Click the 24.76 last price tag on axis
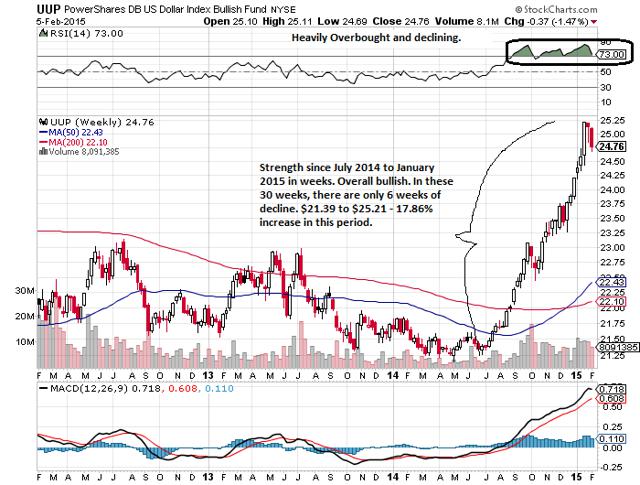Image resolution: width=640 pixels, height=485 pixels. [x=612, y=147]
